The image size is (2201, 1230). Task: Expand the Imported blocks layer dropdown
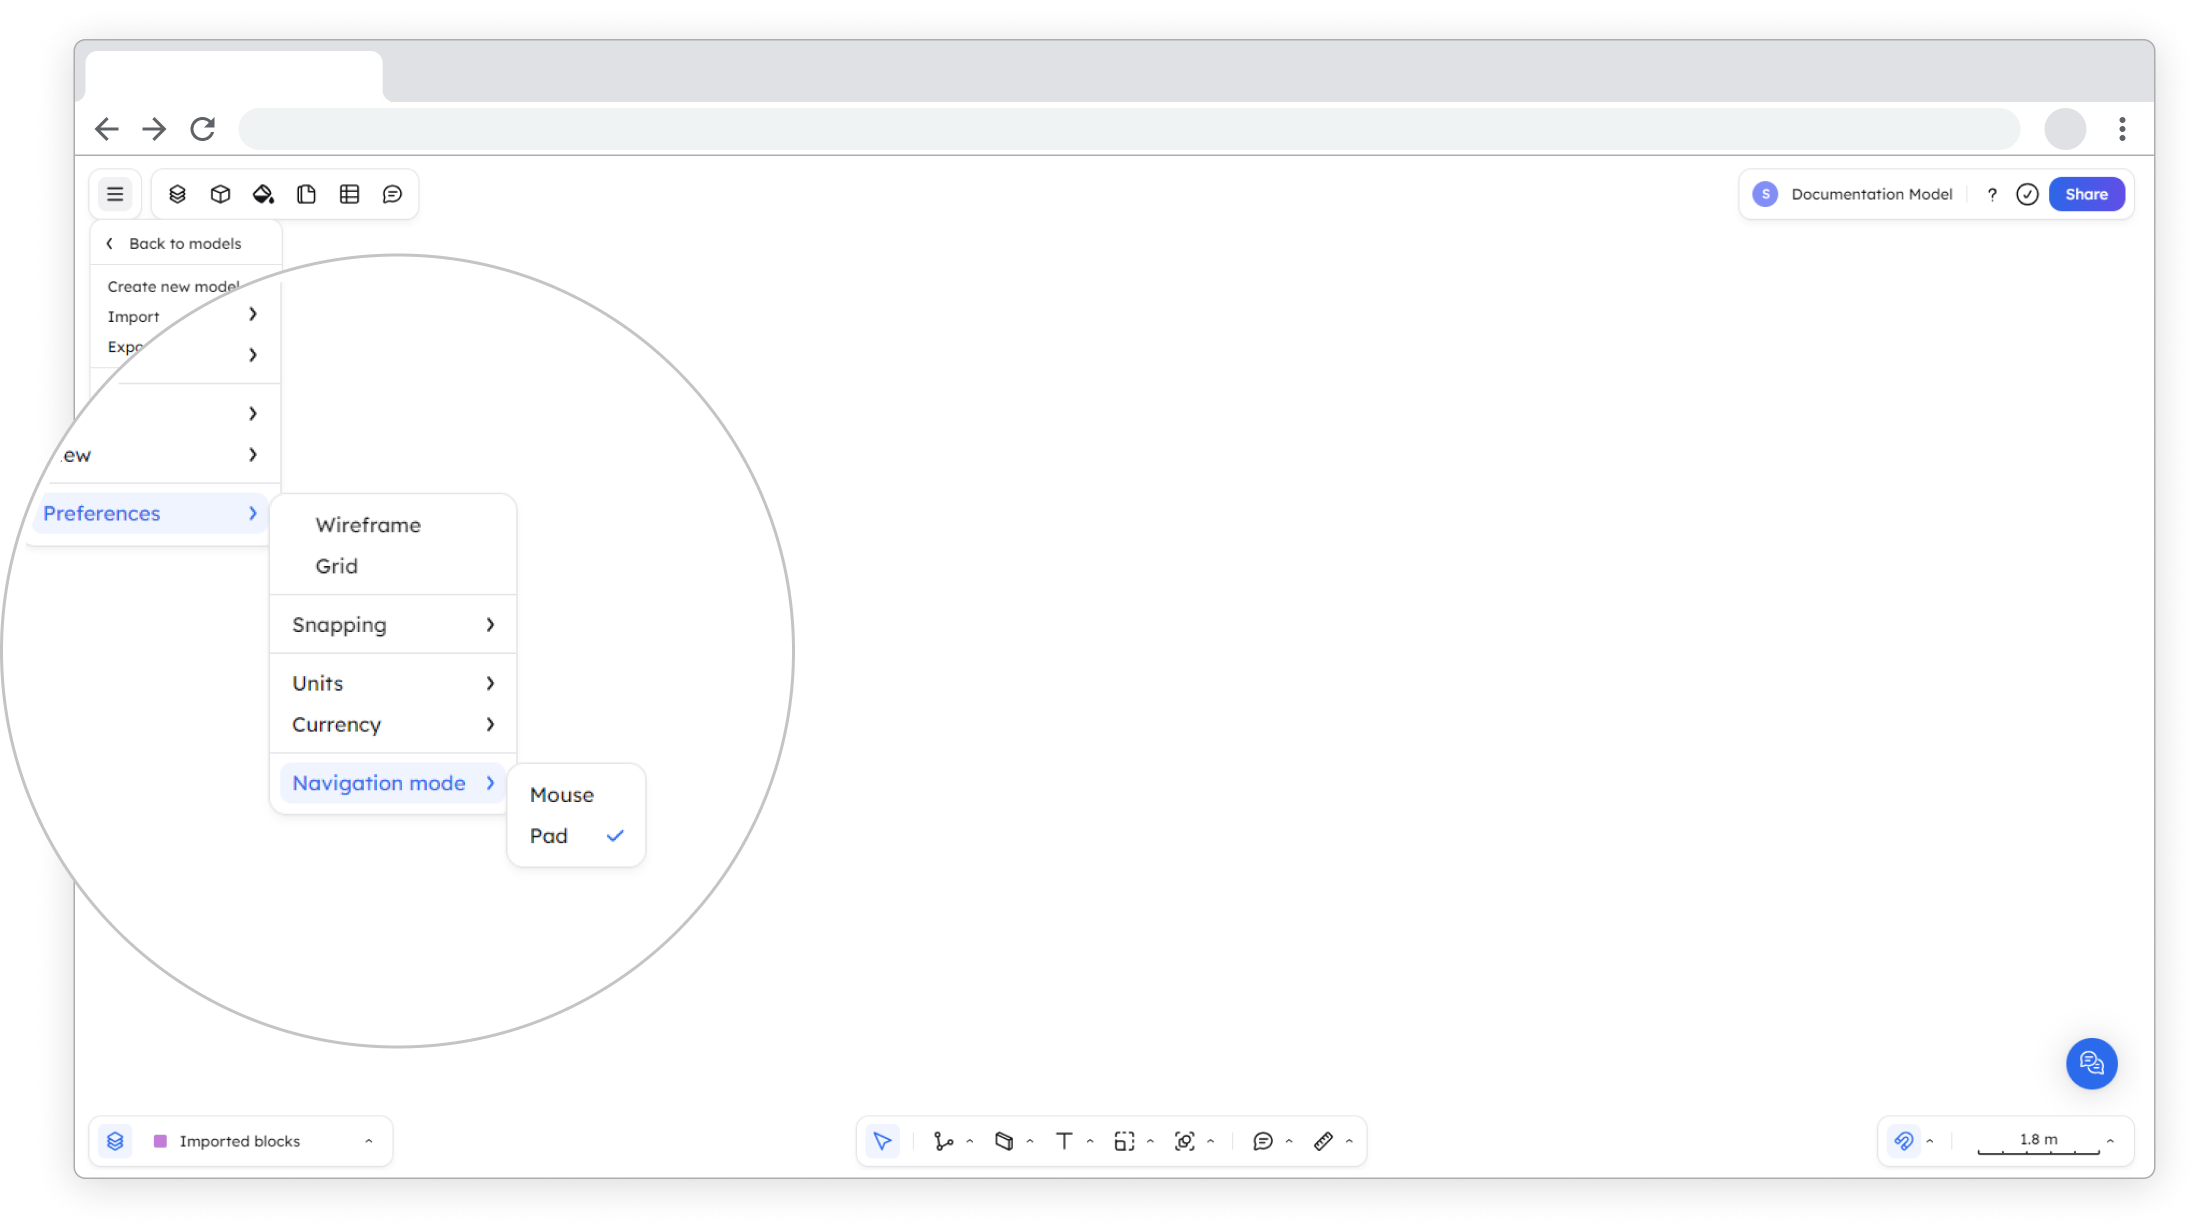[x=368, y=1141]
